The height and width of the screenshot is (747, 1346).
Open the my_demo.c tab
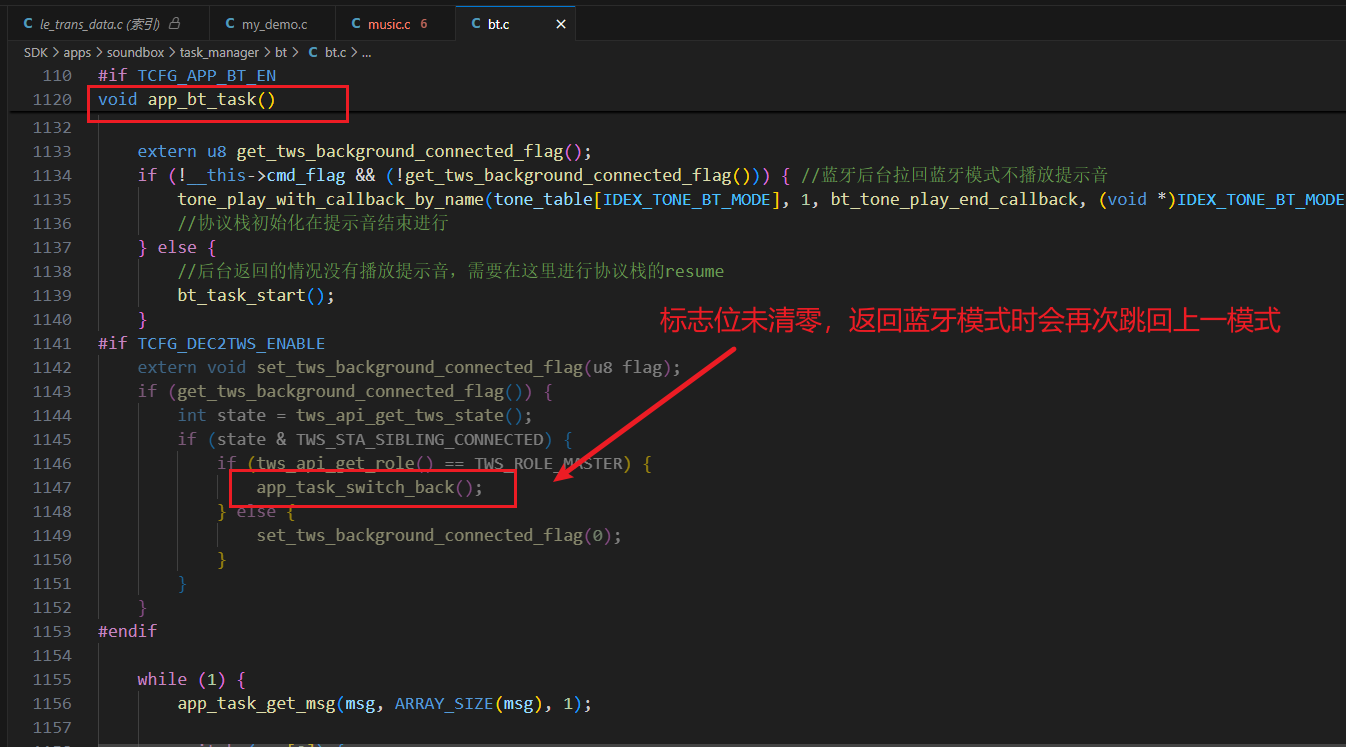point(274,24)
